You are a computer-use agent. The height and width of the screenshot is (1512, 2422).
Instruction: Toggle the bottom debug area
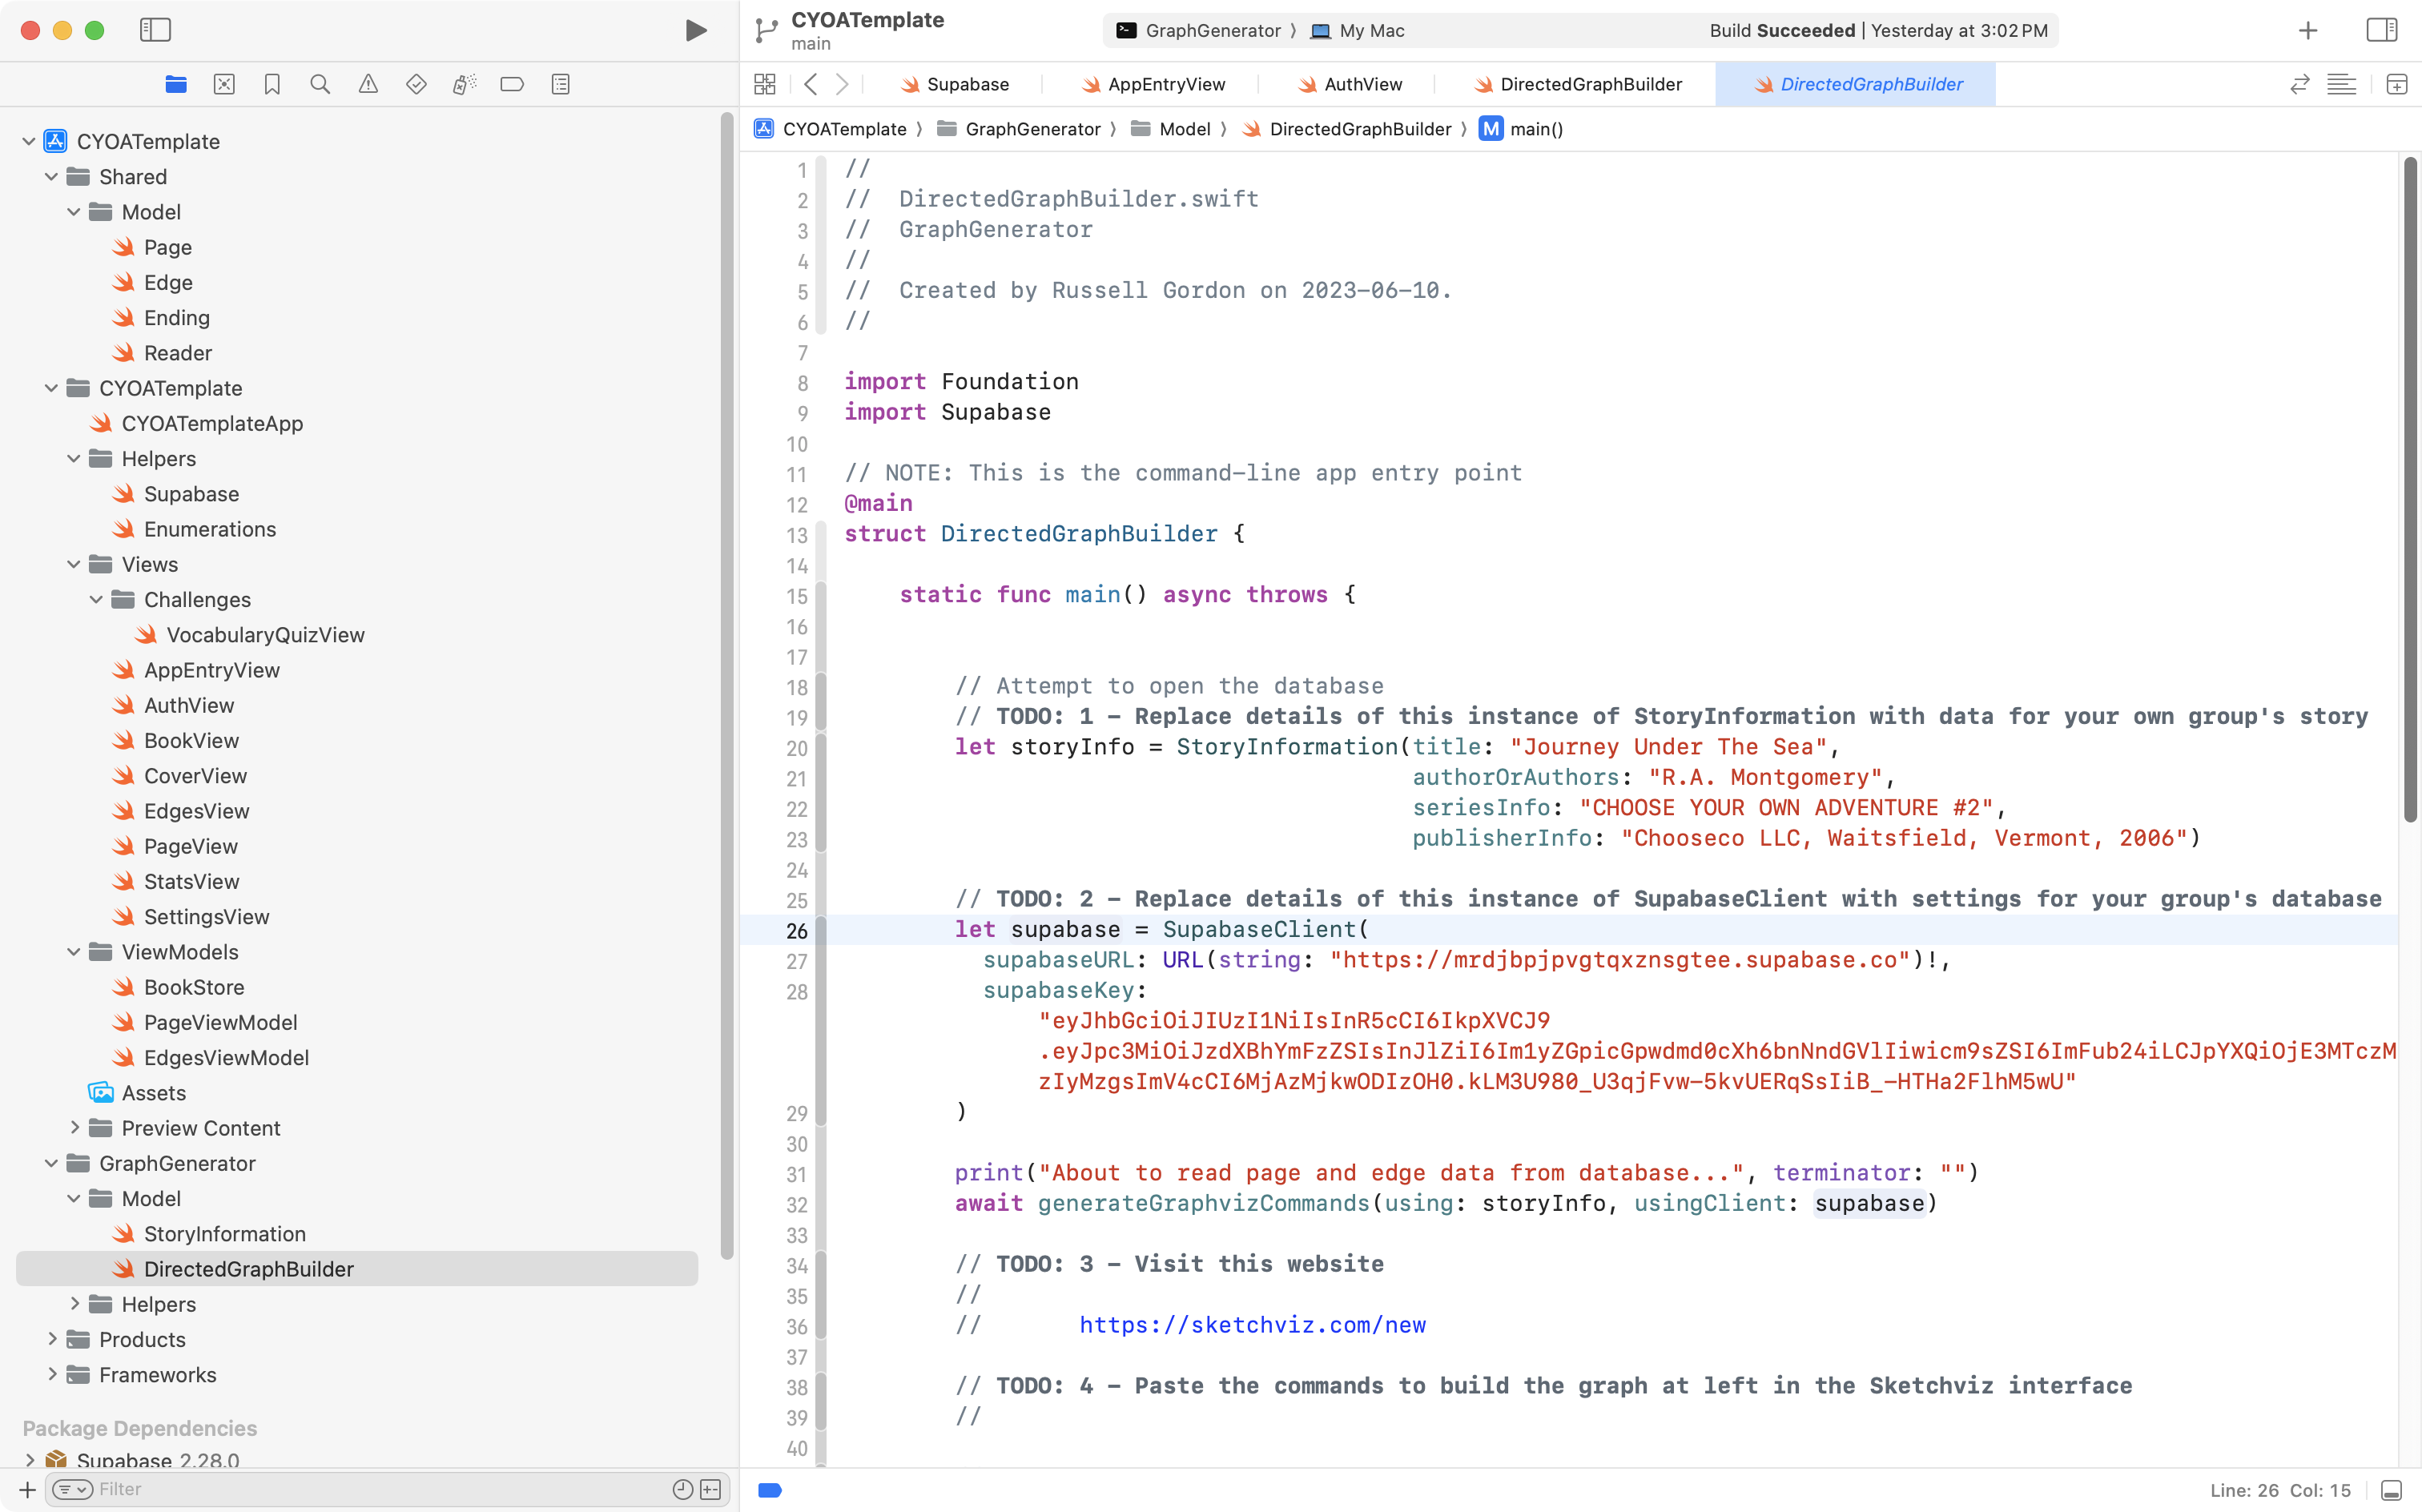[x=2391, y=1490]
